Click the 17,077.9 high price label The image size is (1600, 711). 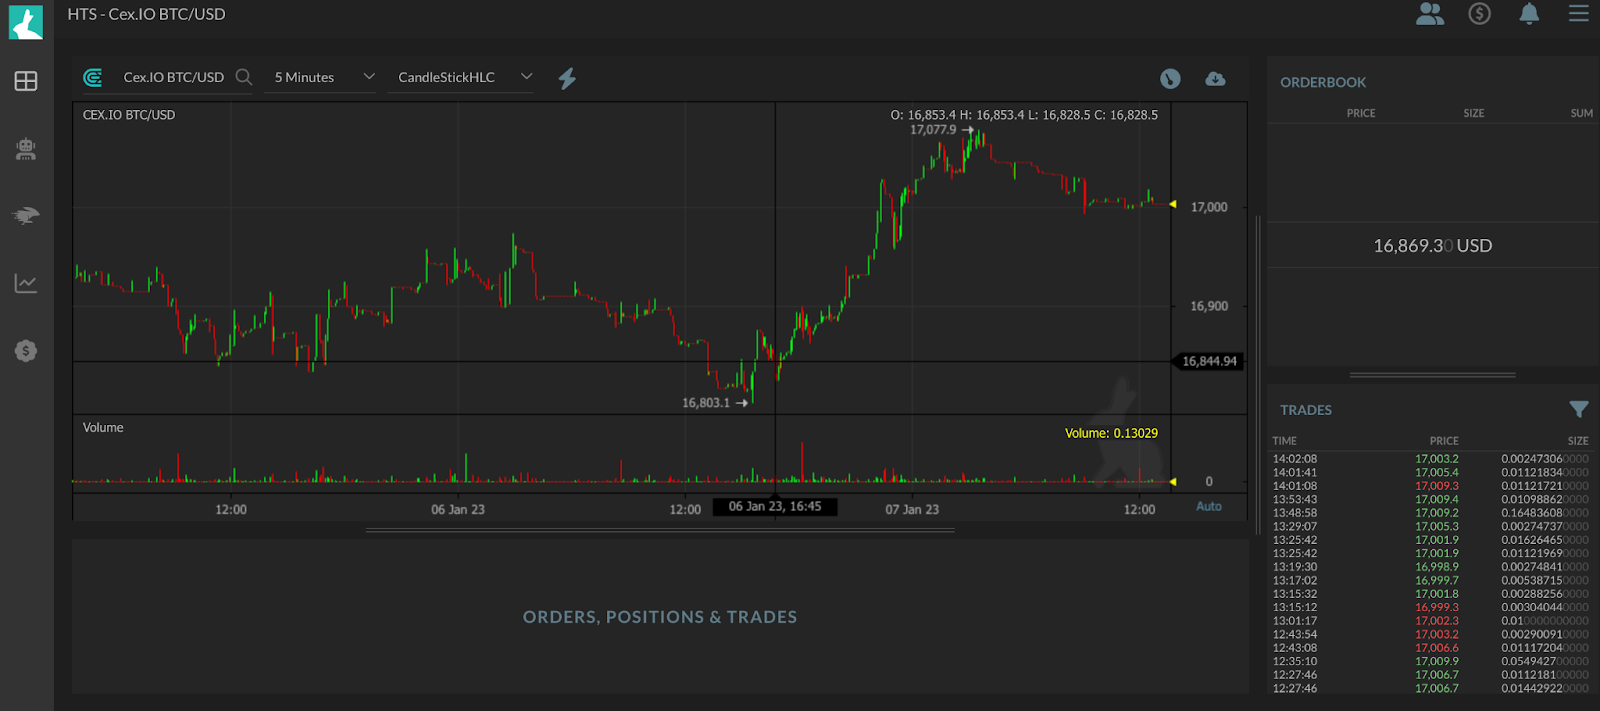[x=933, y=130]
